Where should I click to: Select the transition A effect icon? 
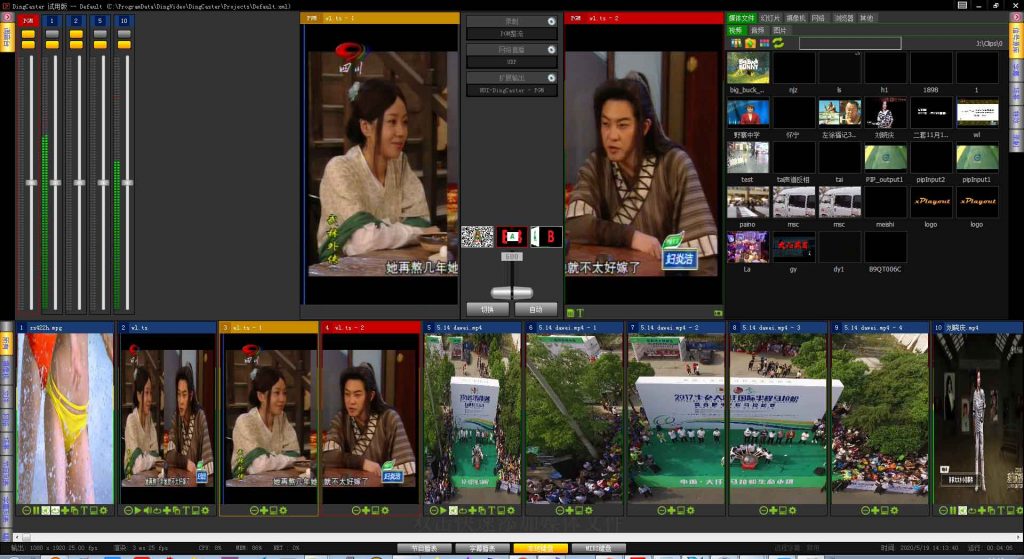pyautogui.click(x=512, y=237)
